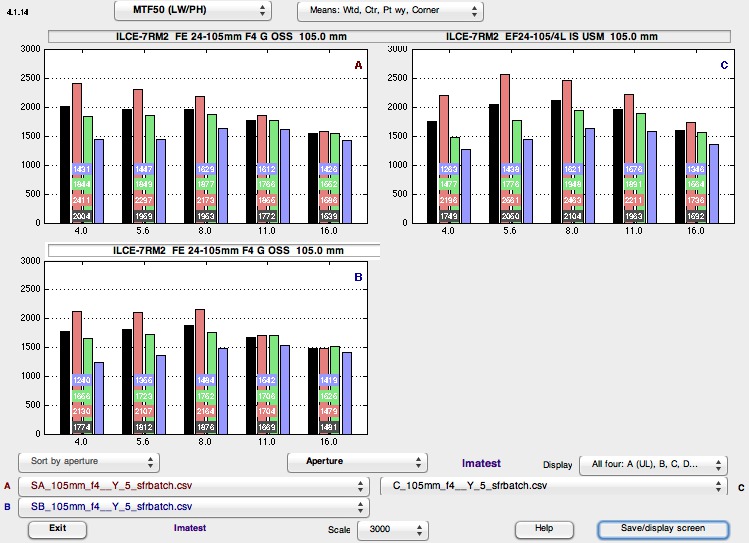
Task: Click the 11.0 aperture label under chart C
Action: (x=633, y=231)
